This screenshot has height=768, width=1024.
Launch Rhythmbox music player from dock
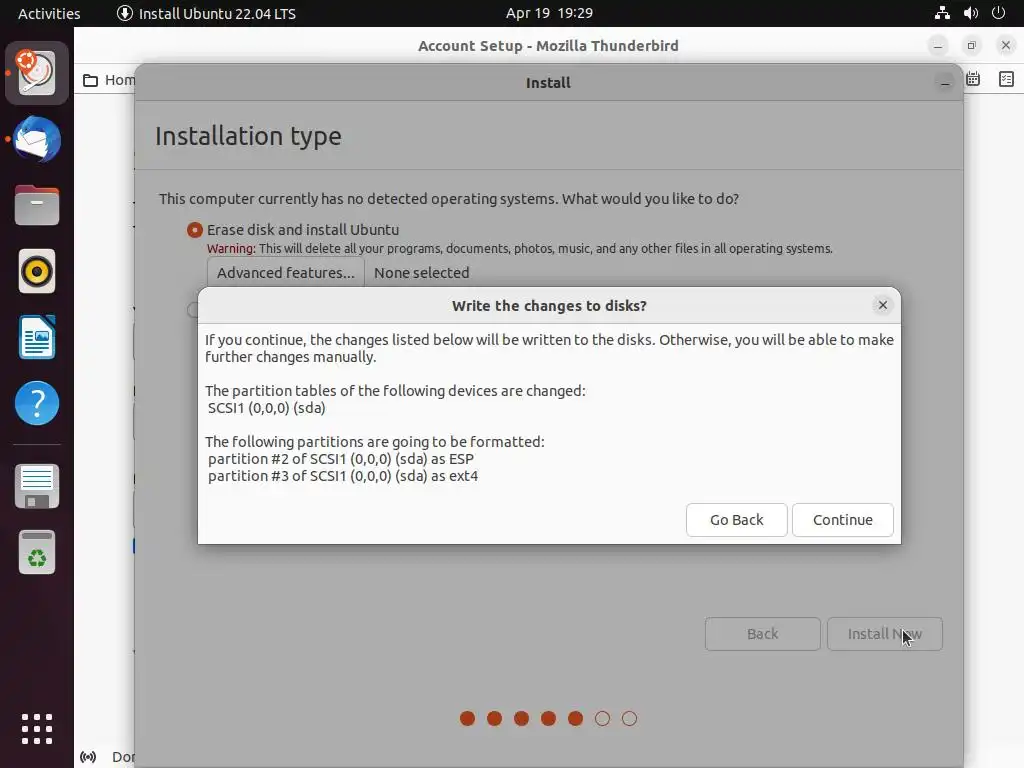37,271
